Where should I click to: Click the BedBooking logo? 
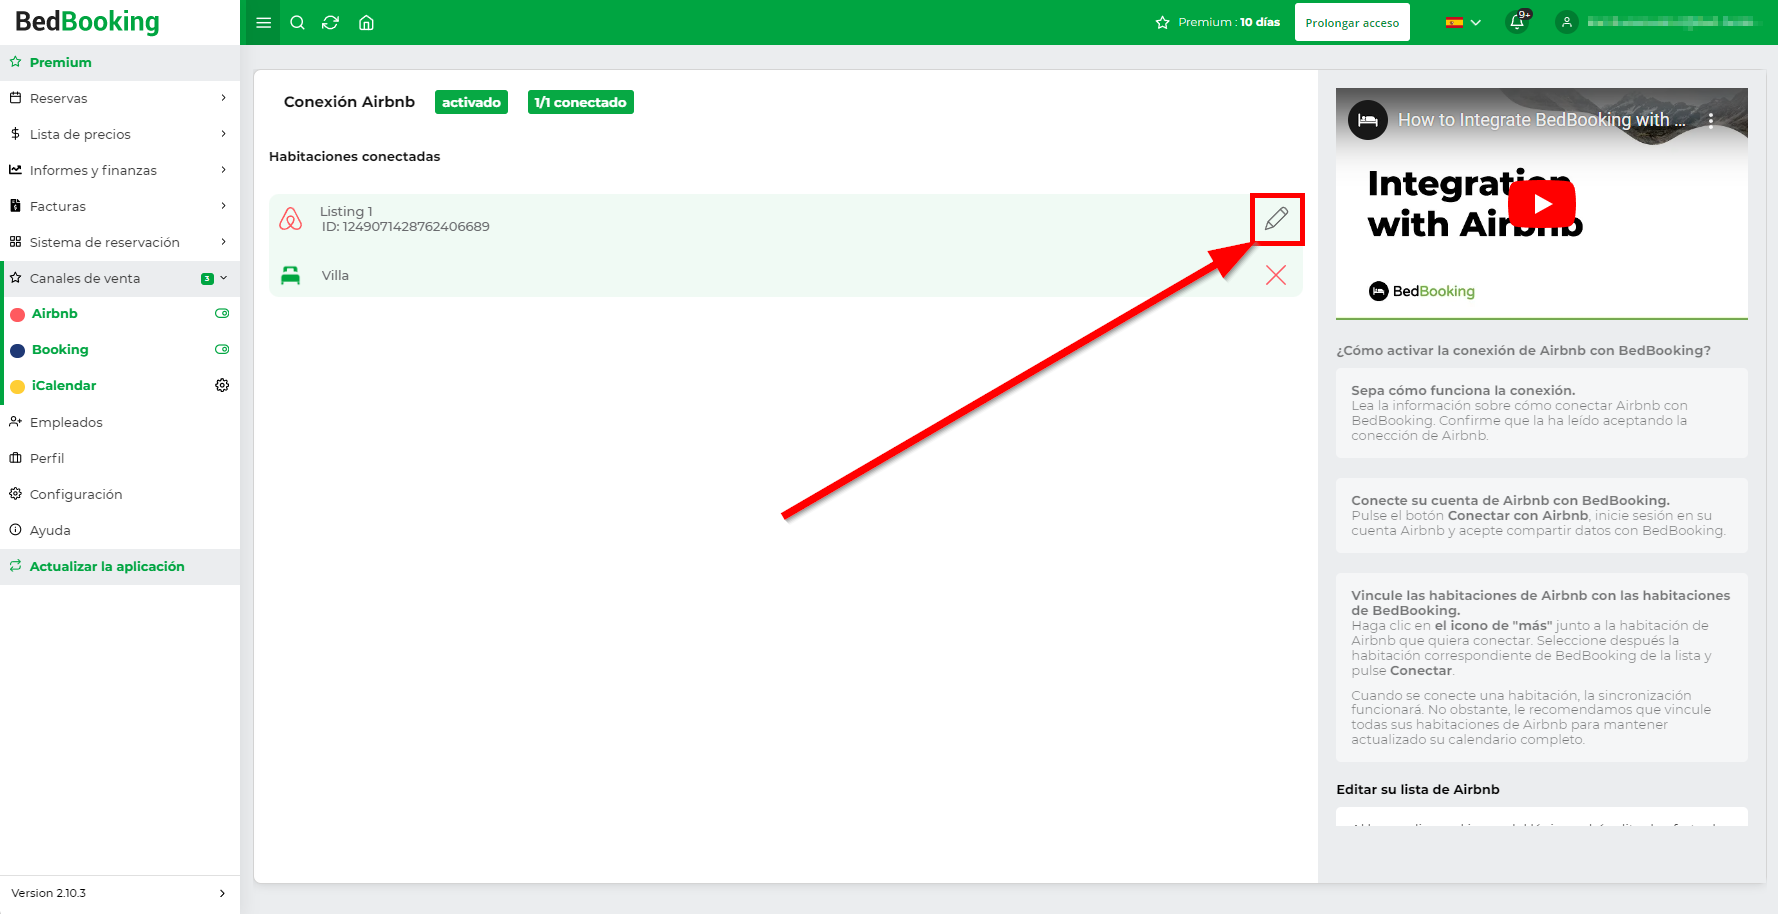pyautogui.click(x=87, y=21)
